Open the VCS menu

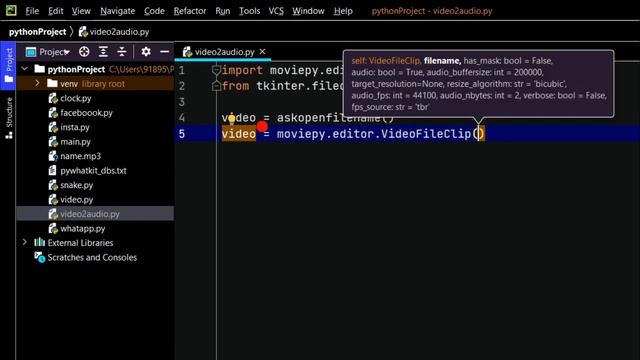coord(276,11)
